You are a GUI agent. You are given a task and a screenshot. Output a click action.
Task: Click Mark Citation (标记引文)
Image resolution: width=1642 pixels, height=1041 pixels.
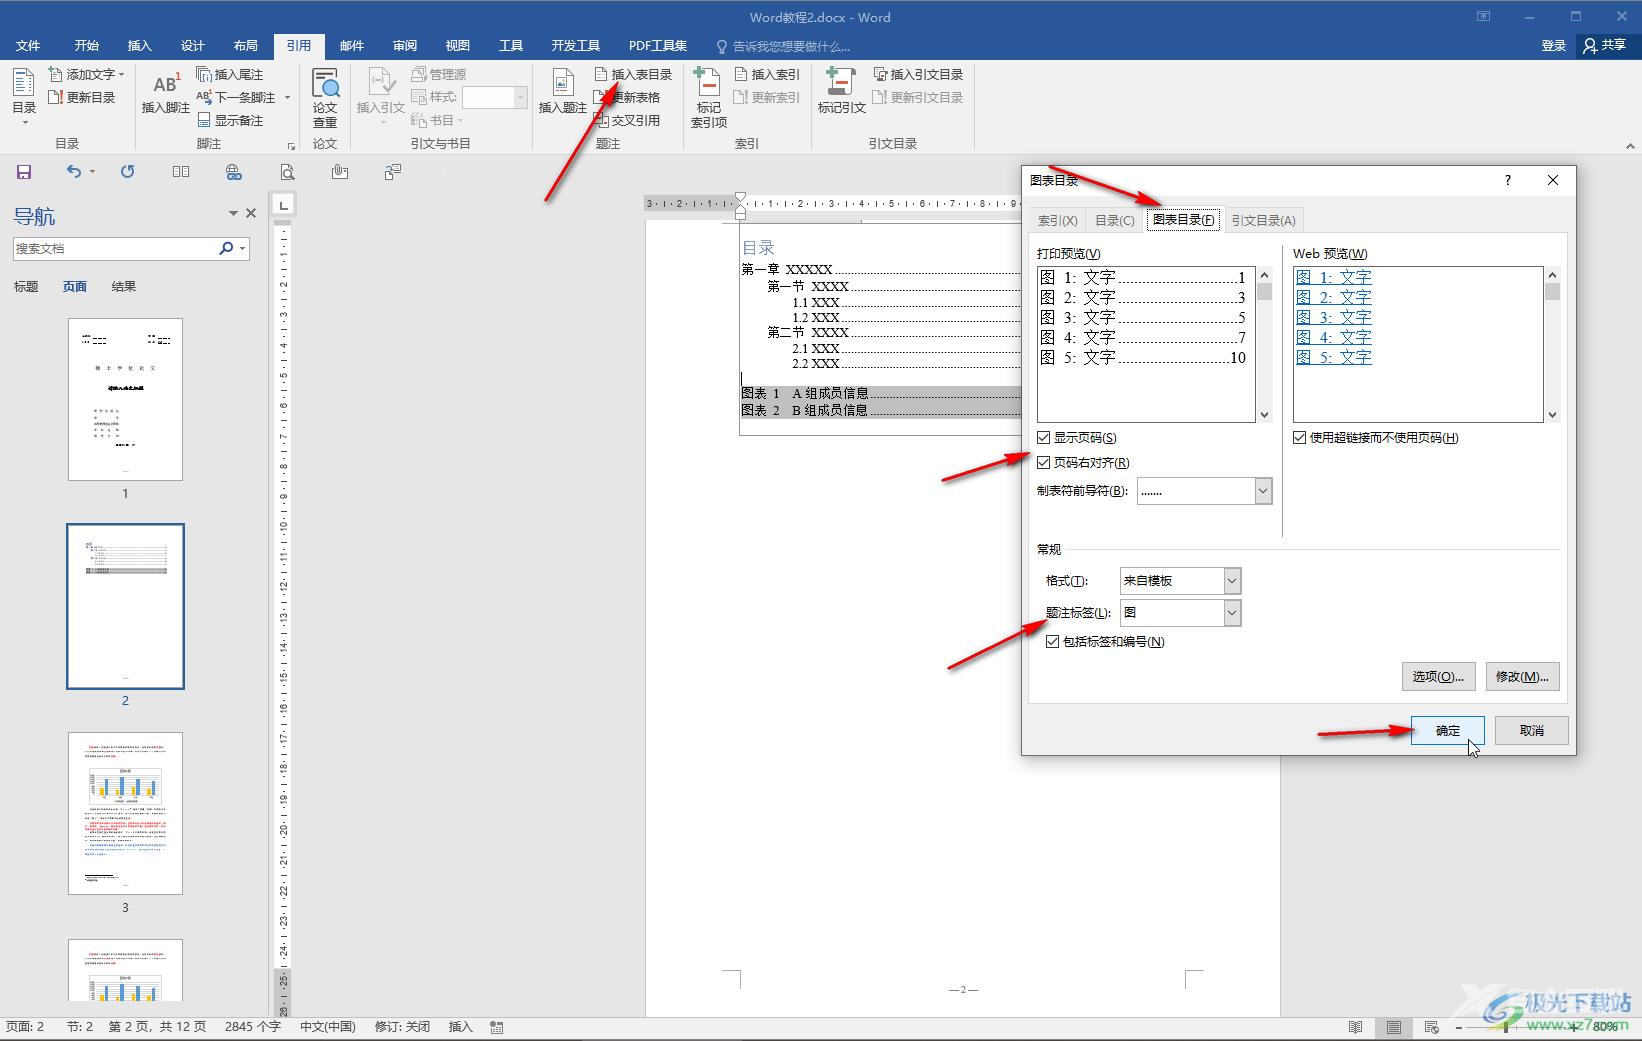(x=841, y=92)
